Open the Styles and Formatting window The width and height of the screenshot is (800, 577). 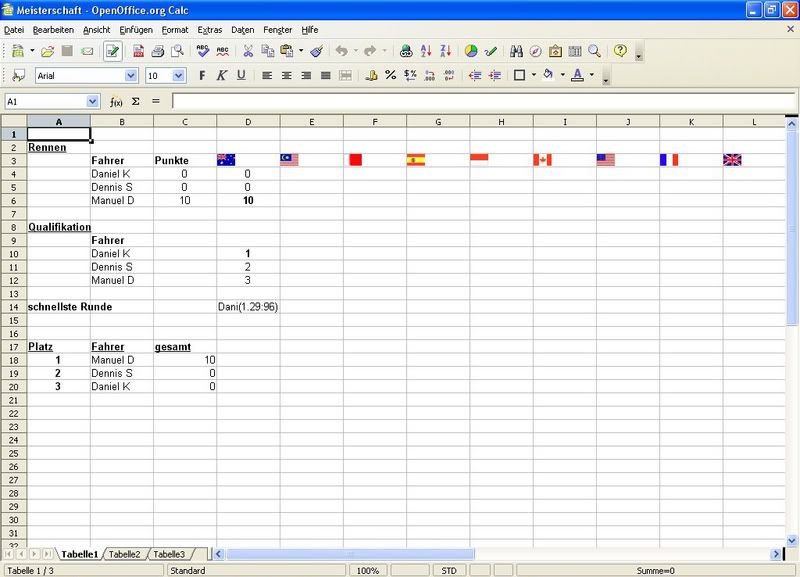coord(18,76)
